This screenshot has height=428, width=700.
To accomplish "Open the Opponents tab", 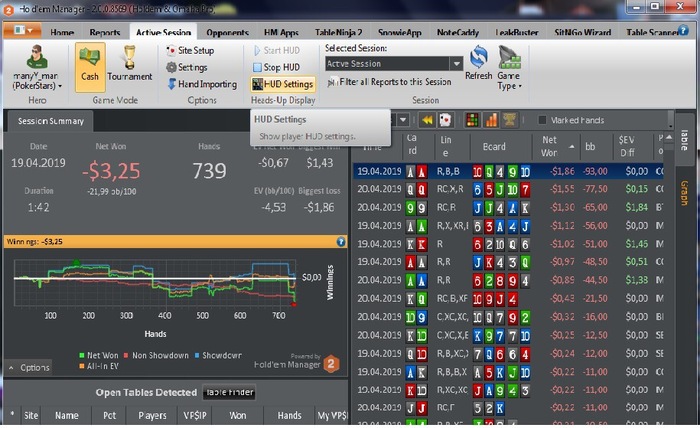I will click(227, 32).
